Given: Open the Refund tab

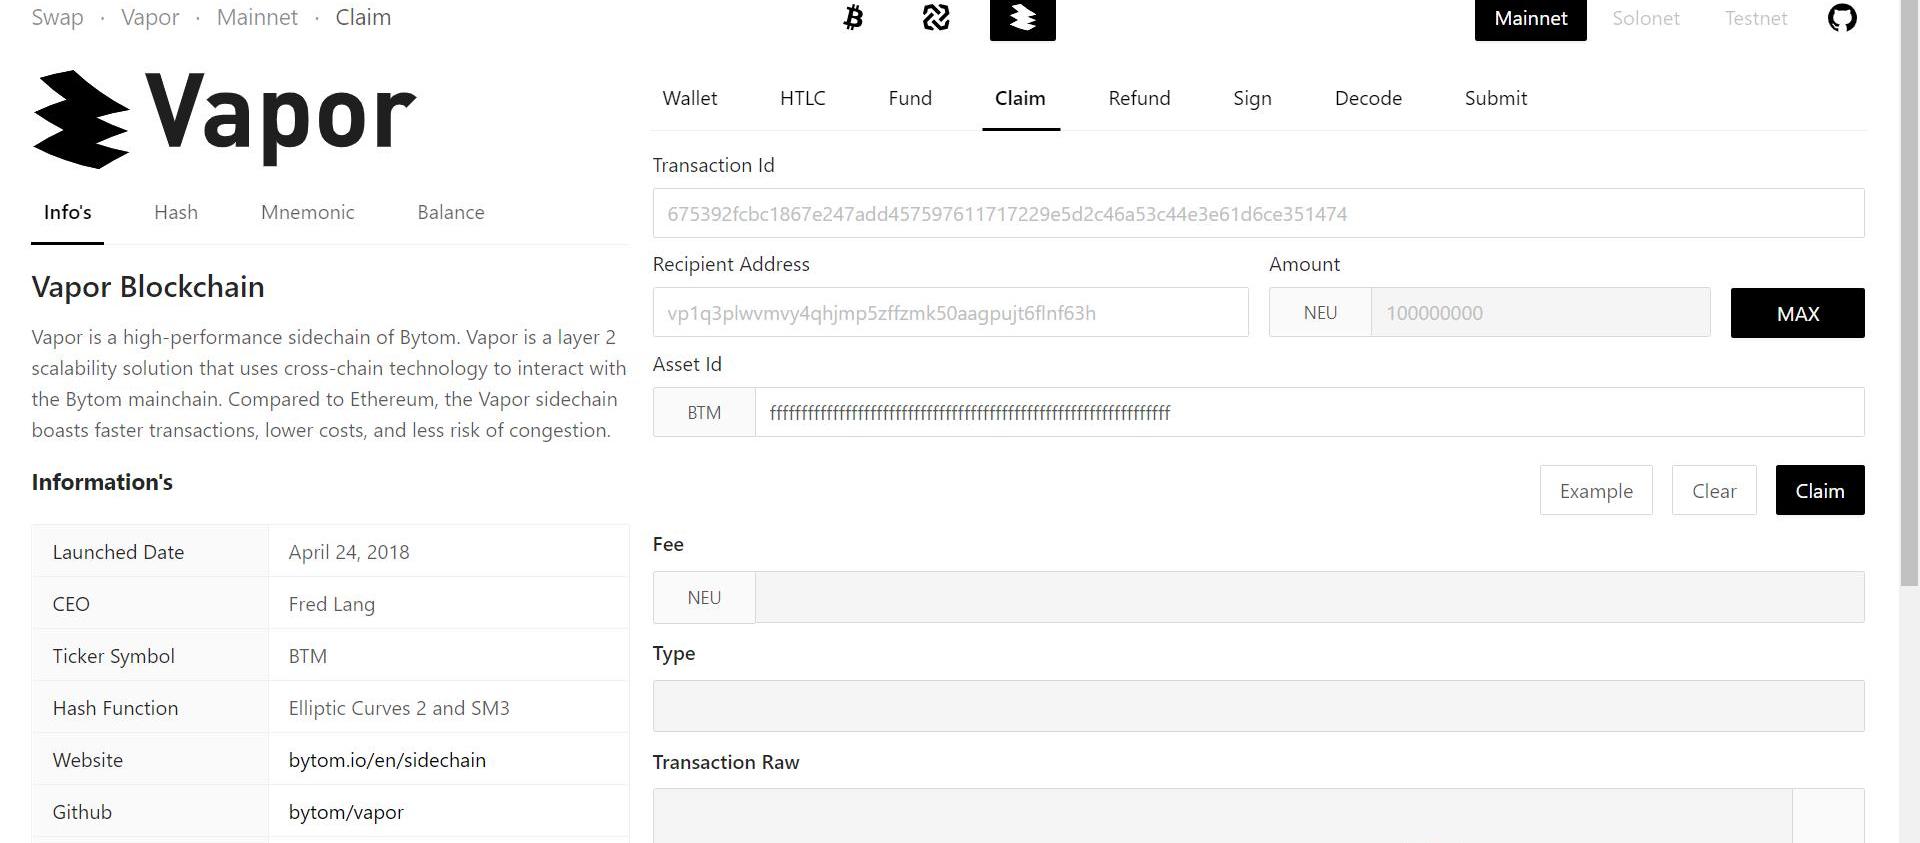Looking at the screenshot, I should click(1139, 98).
